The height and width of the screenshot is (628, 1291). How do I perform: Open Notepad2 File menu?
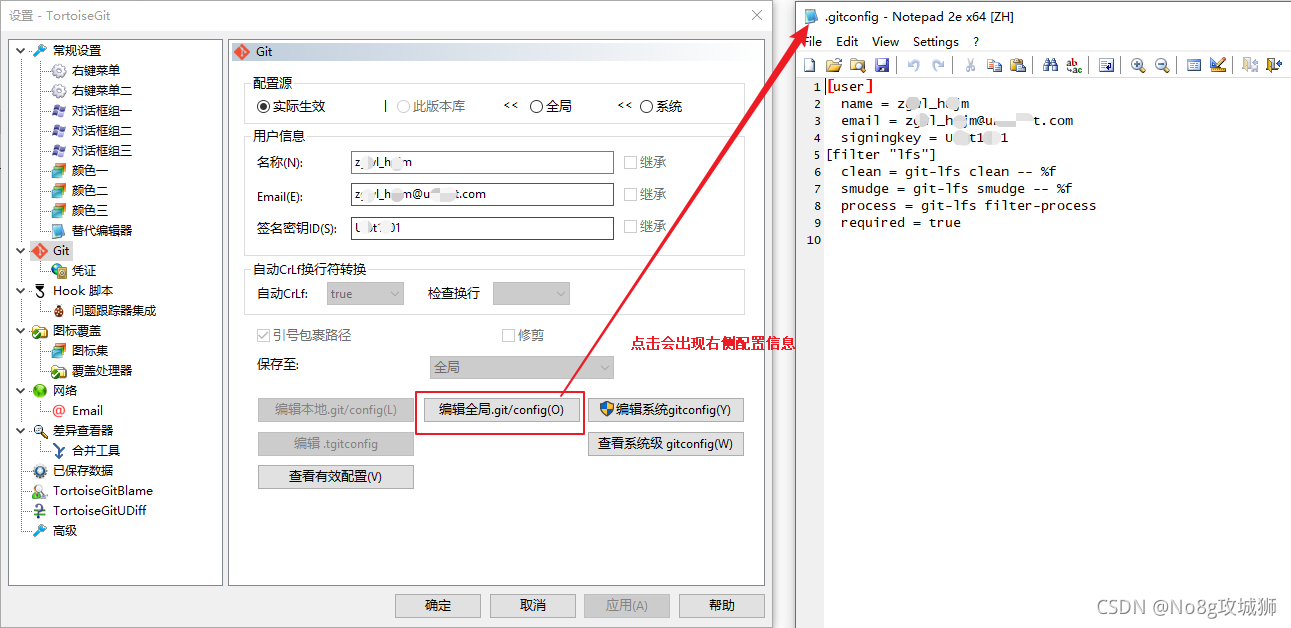pyautogui.click(x=812, y=41)
